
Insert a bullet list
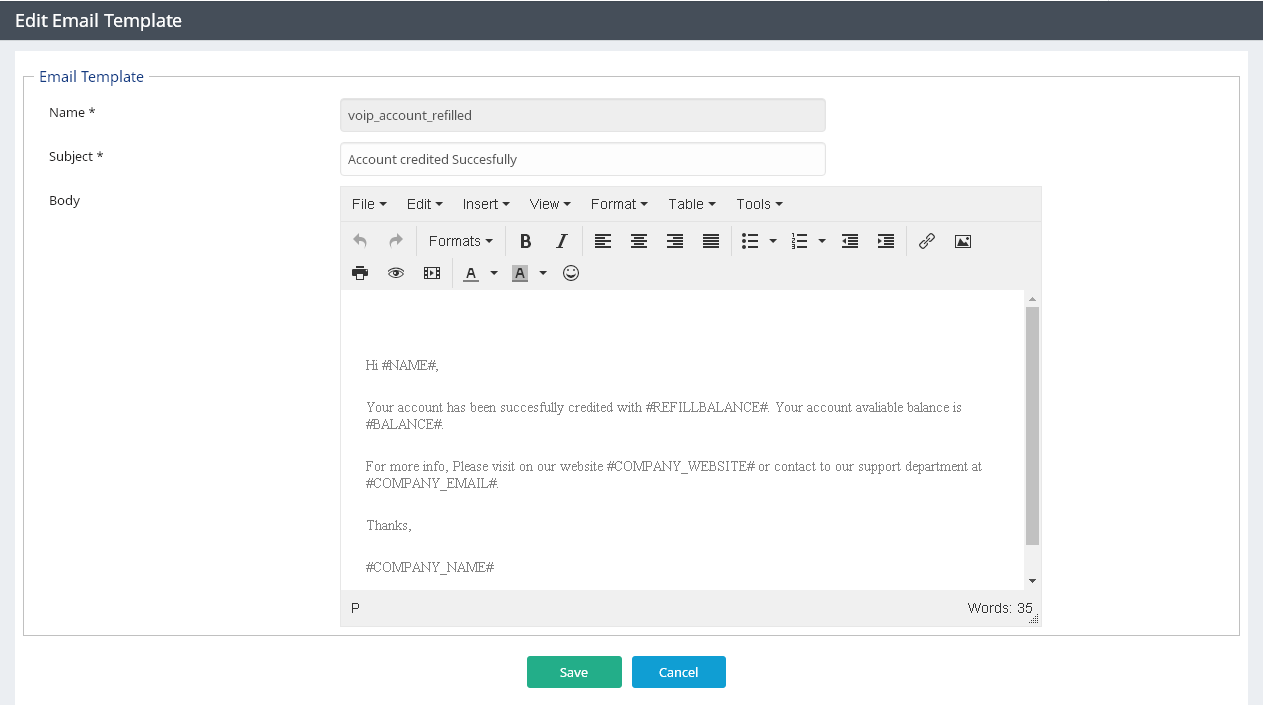tap(750, 241)
